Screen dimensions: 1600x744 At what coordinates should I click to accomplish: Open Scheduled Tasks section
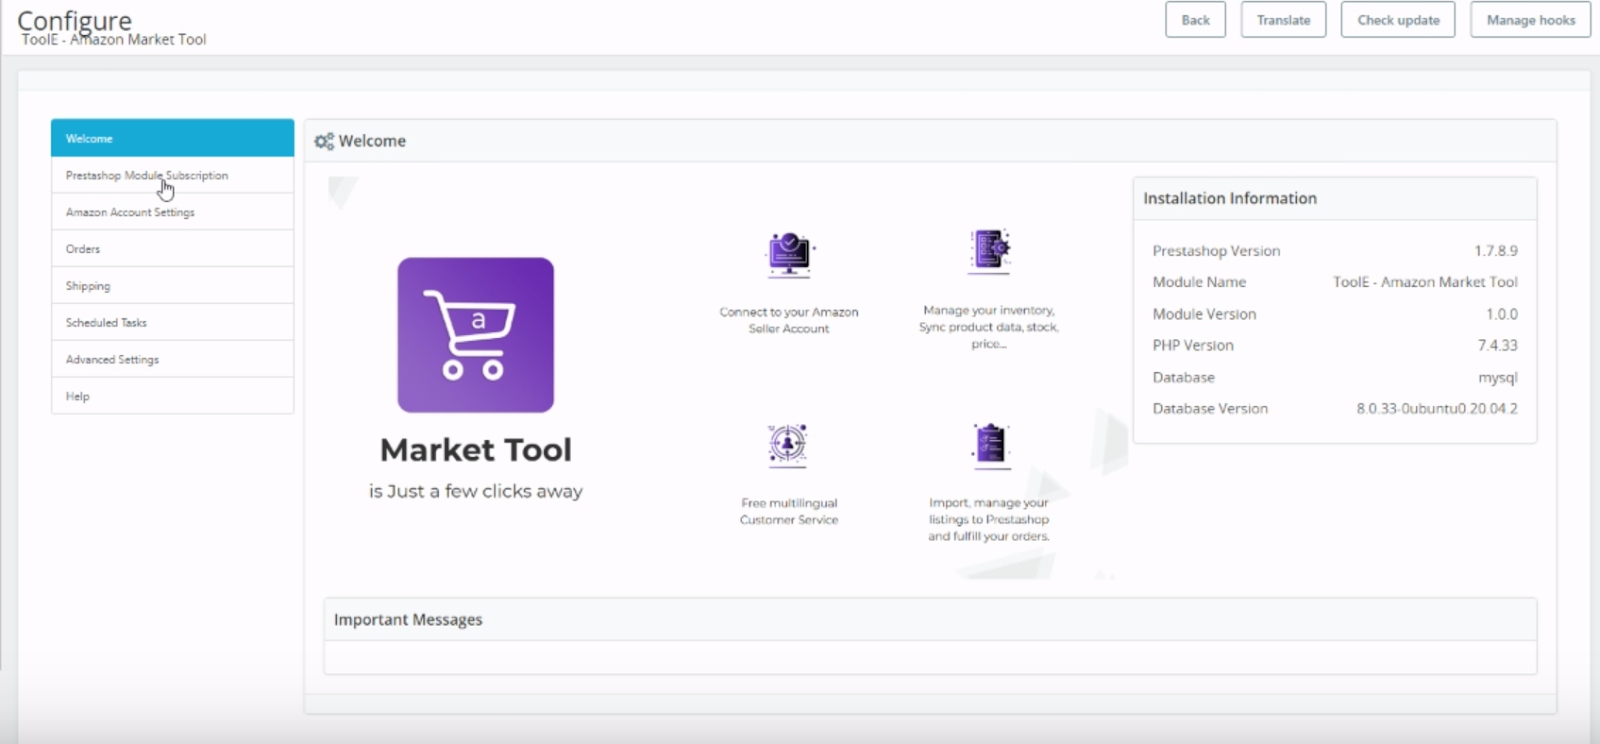point(172,323)
